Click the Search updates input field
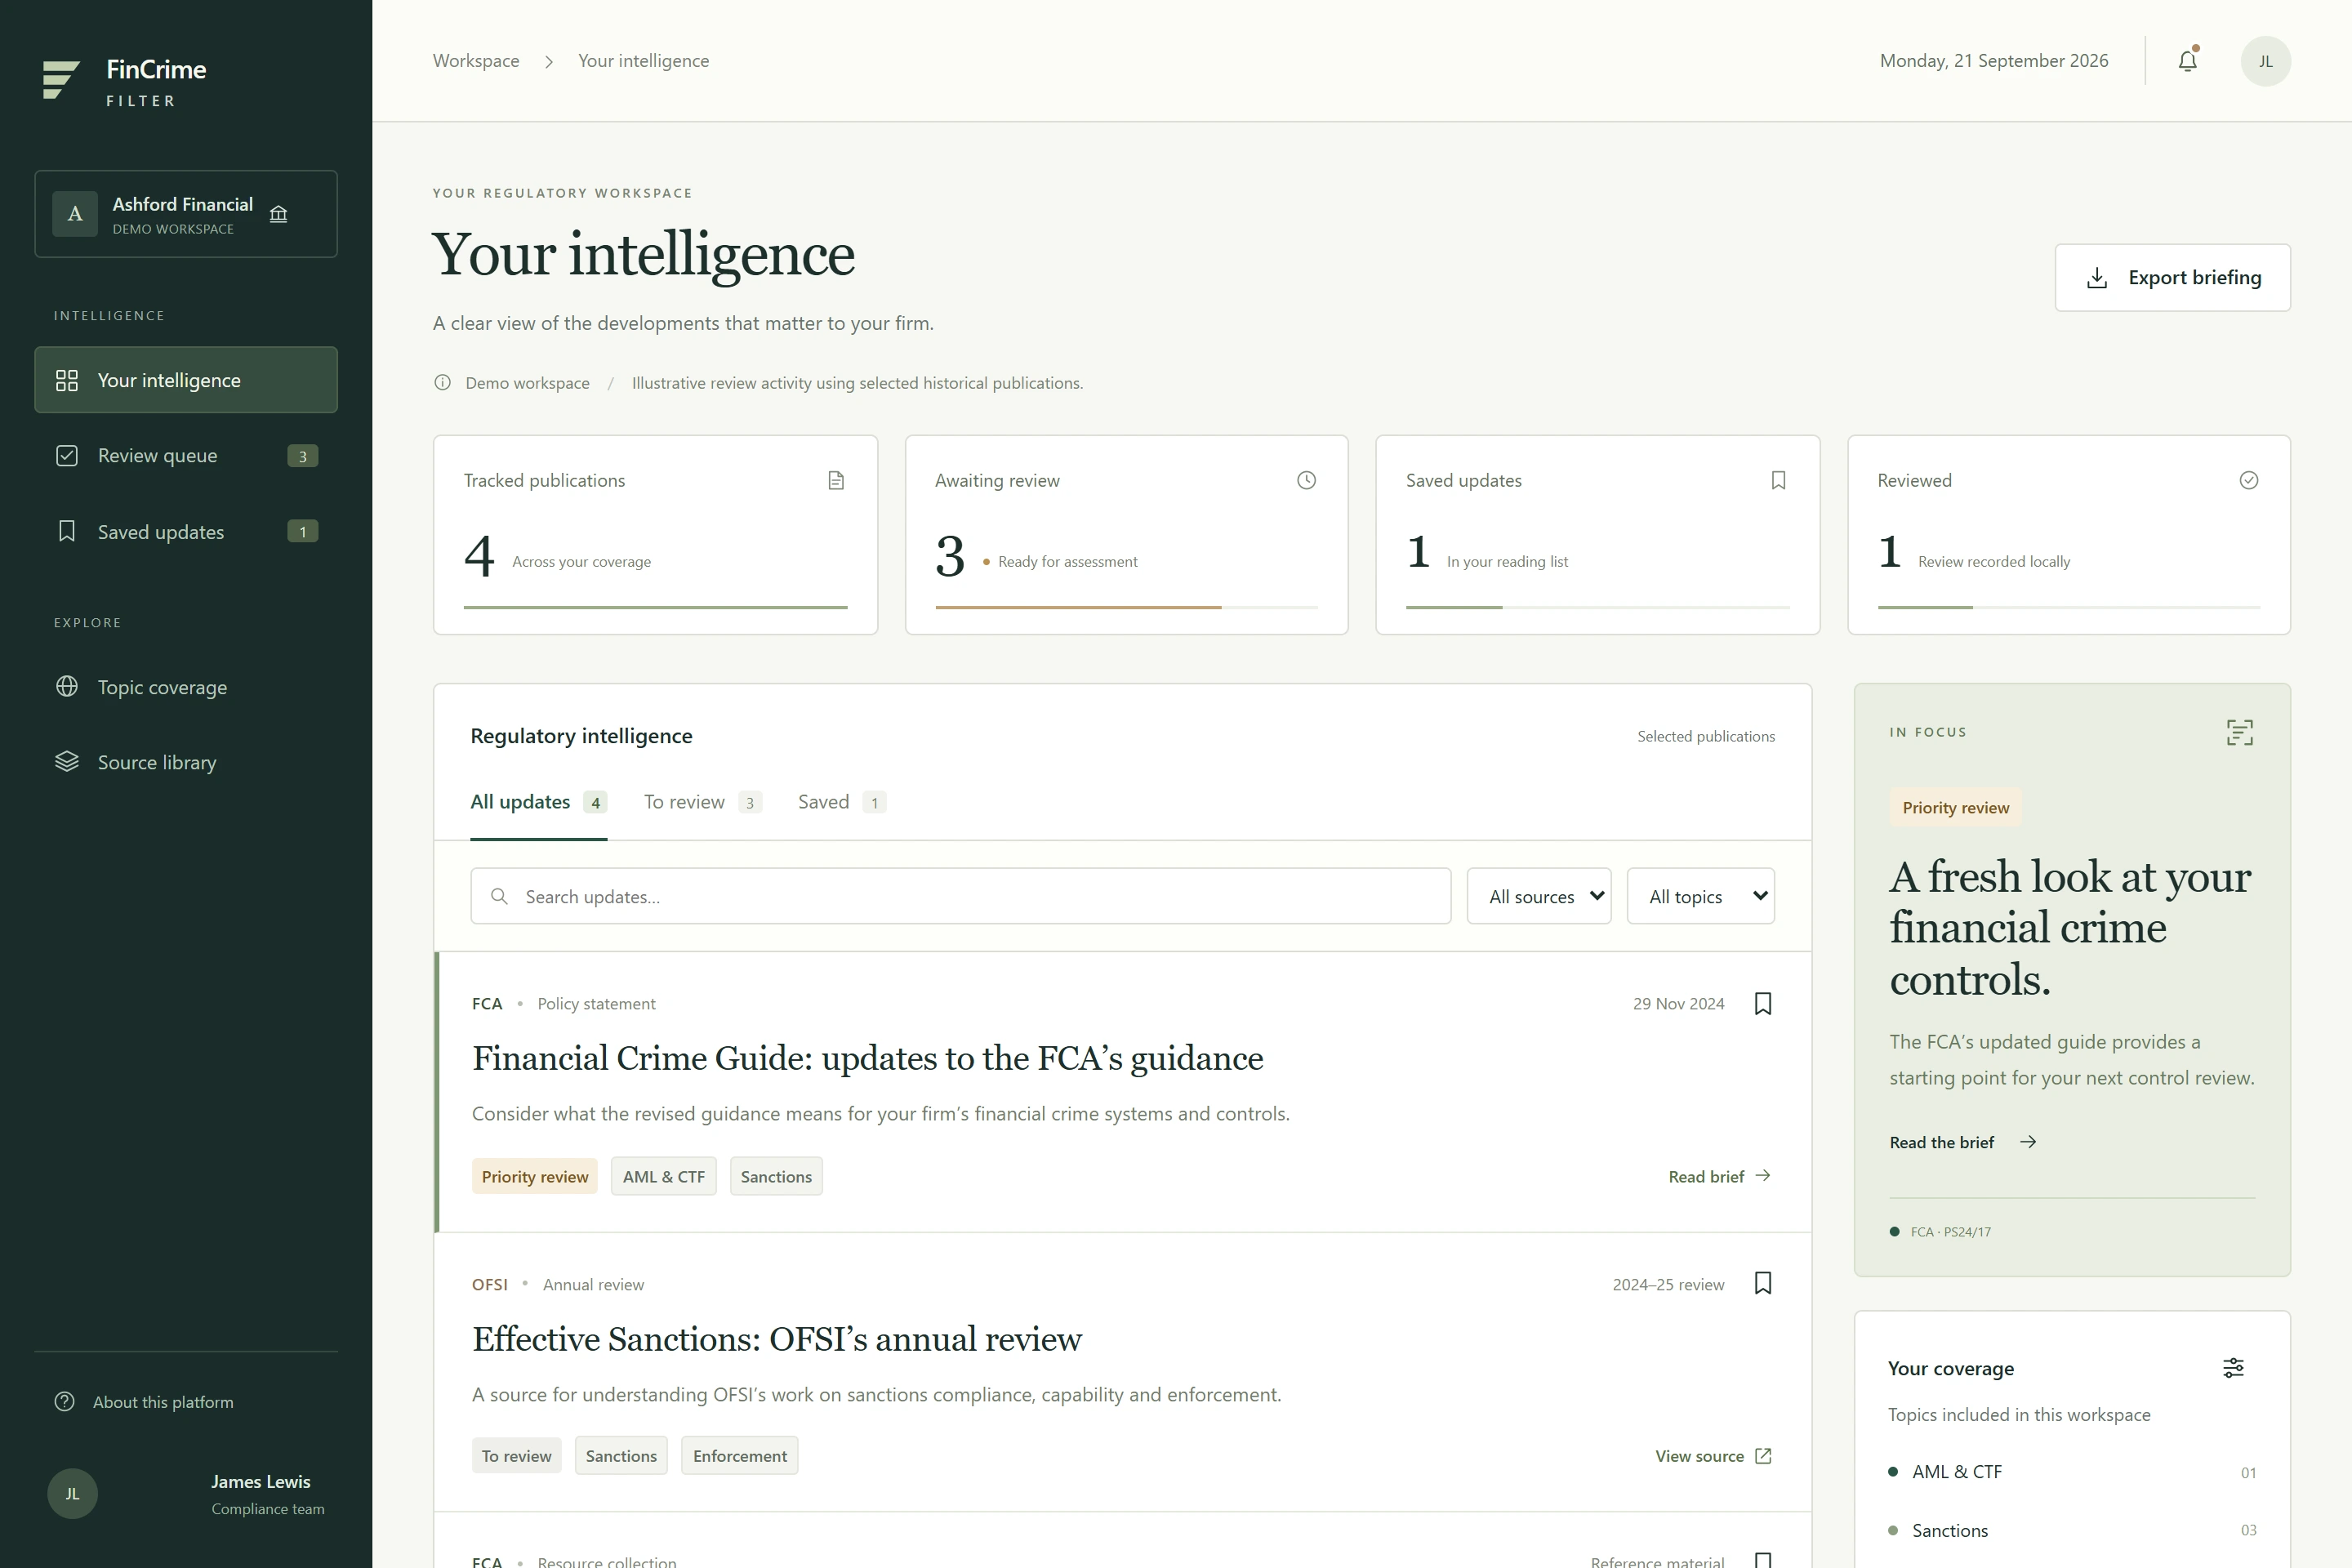 pyautogui.click(x=960, y=896)
